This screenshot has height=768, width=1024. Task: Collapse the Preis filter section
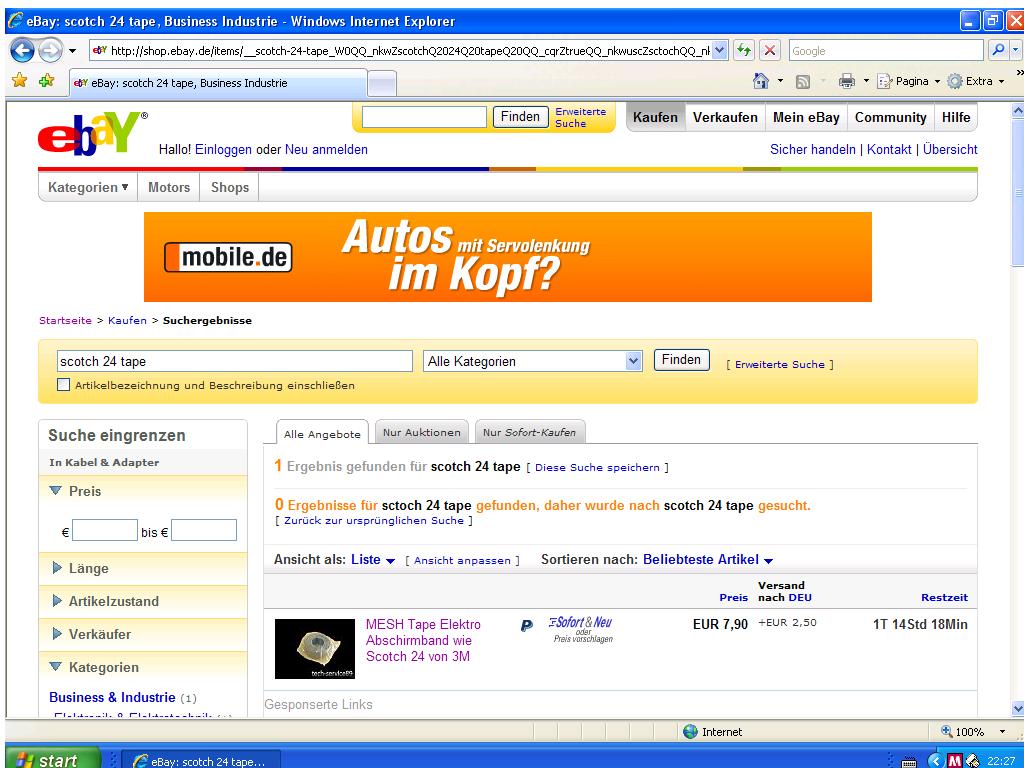point(56,491)
